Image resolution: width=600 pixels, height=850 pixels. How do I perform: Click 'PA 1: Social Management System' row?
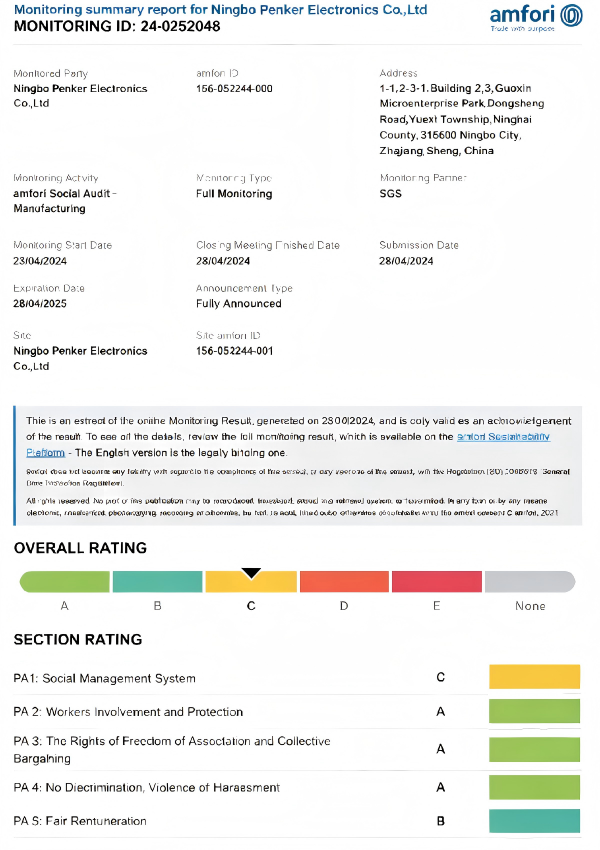point(296,678)
